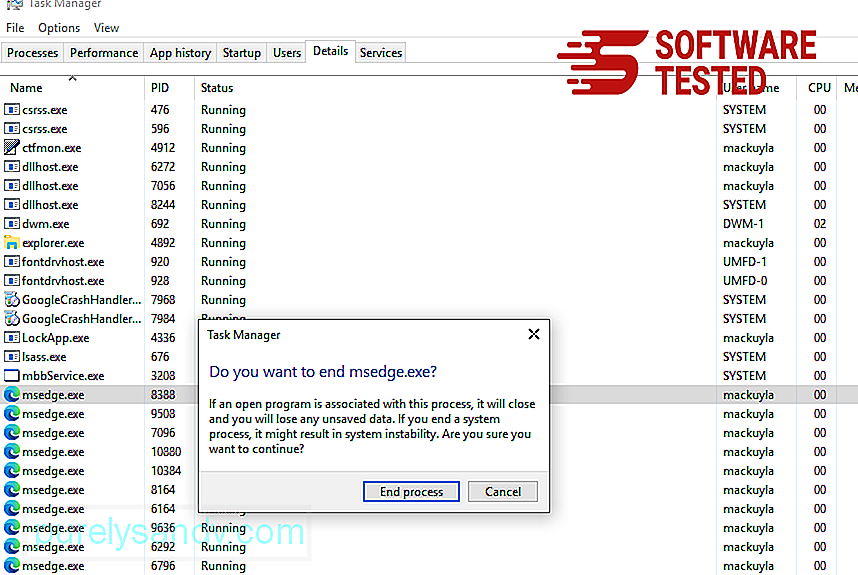Click PID 3208 cell
858x575 pixels.
(163, 376)
